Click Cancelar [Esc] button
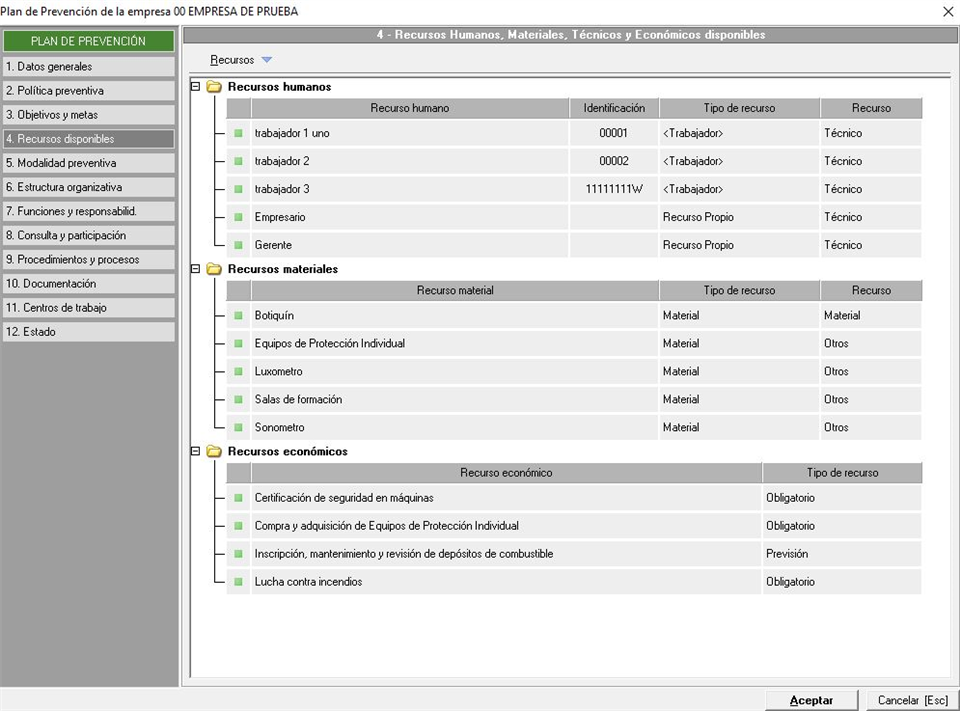The width and height of the screenshot is (960, 711). point(912,700)
